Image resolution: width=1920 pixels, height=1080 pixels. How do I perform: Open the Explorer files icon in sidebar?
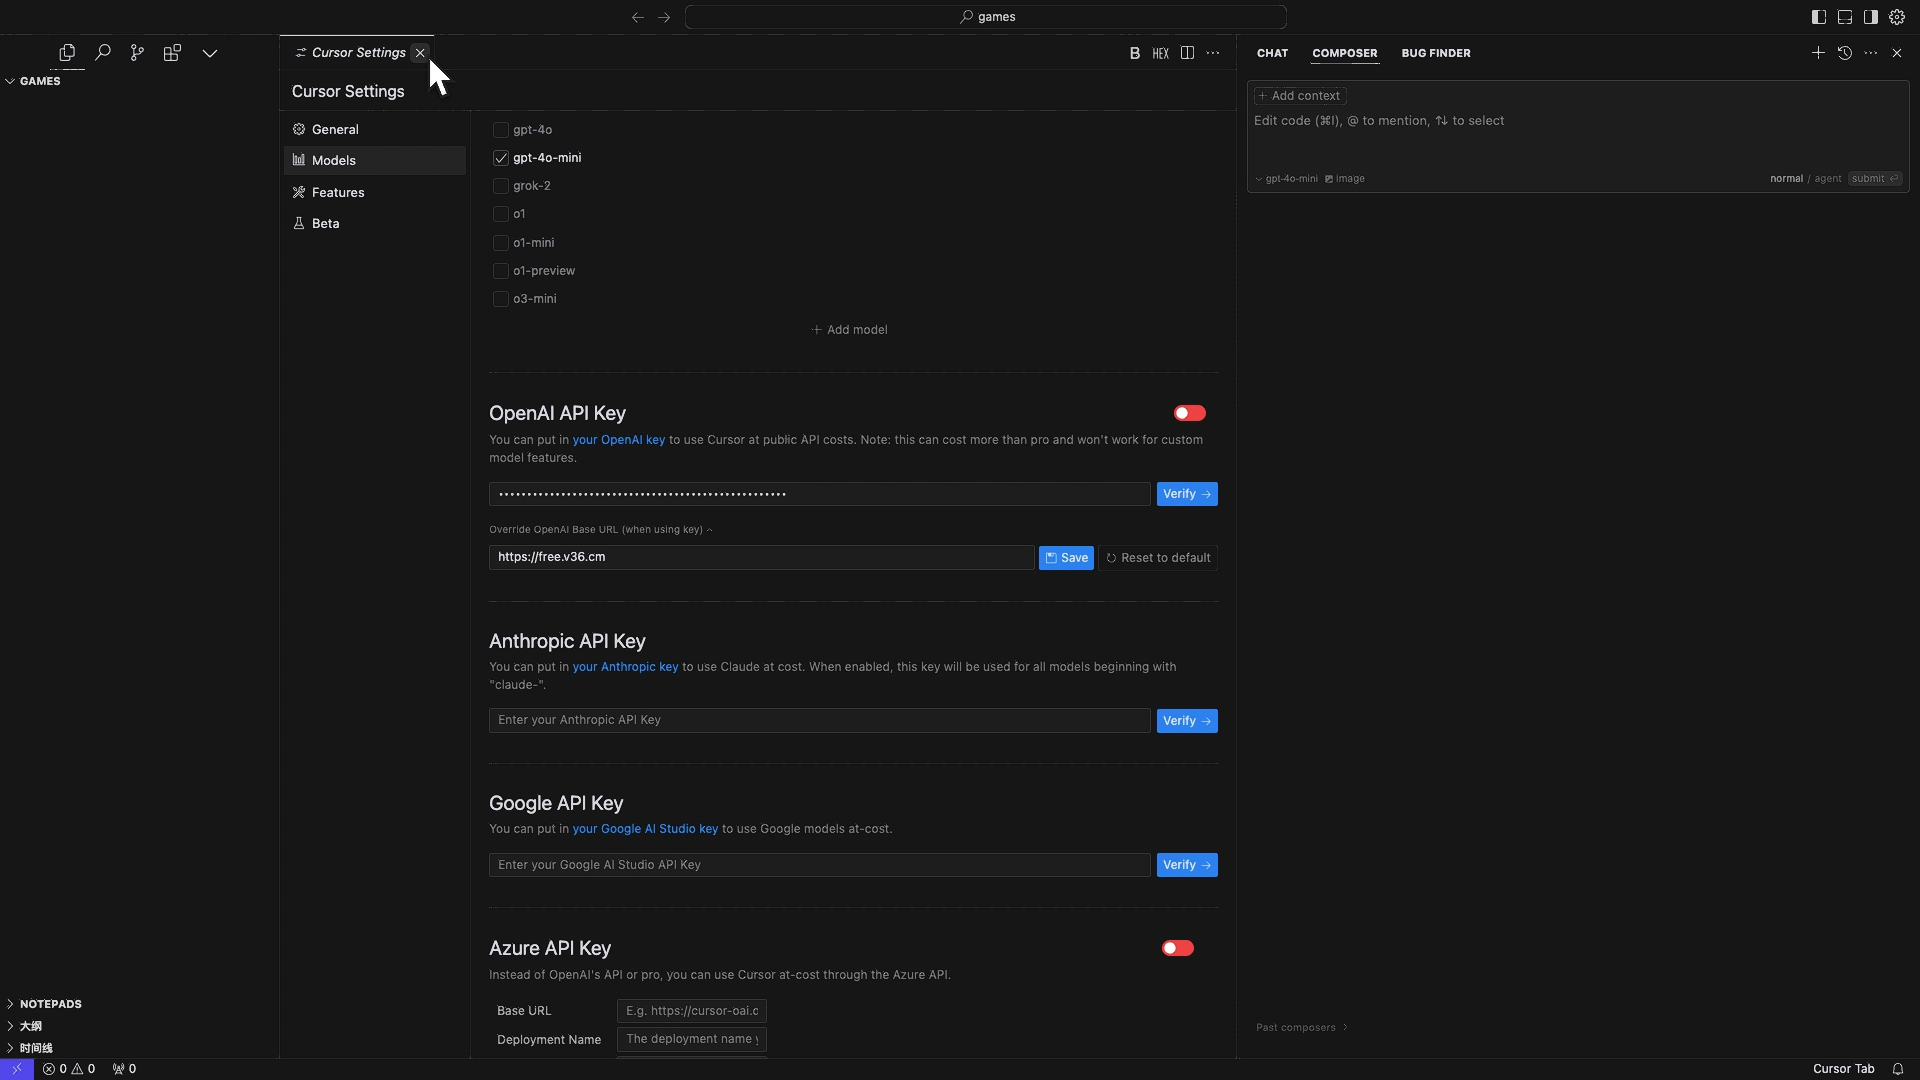pyautogui.click(x=67, y=53)
